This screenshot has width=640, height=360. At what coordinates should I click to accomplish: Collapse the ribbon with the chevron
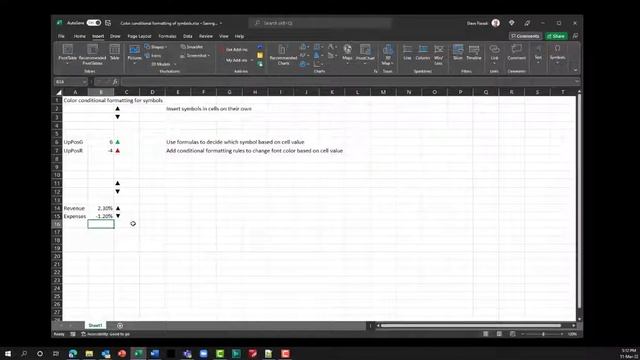[x=576, y=70]
